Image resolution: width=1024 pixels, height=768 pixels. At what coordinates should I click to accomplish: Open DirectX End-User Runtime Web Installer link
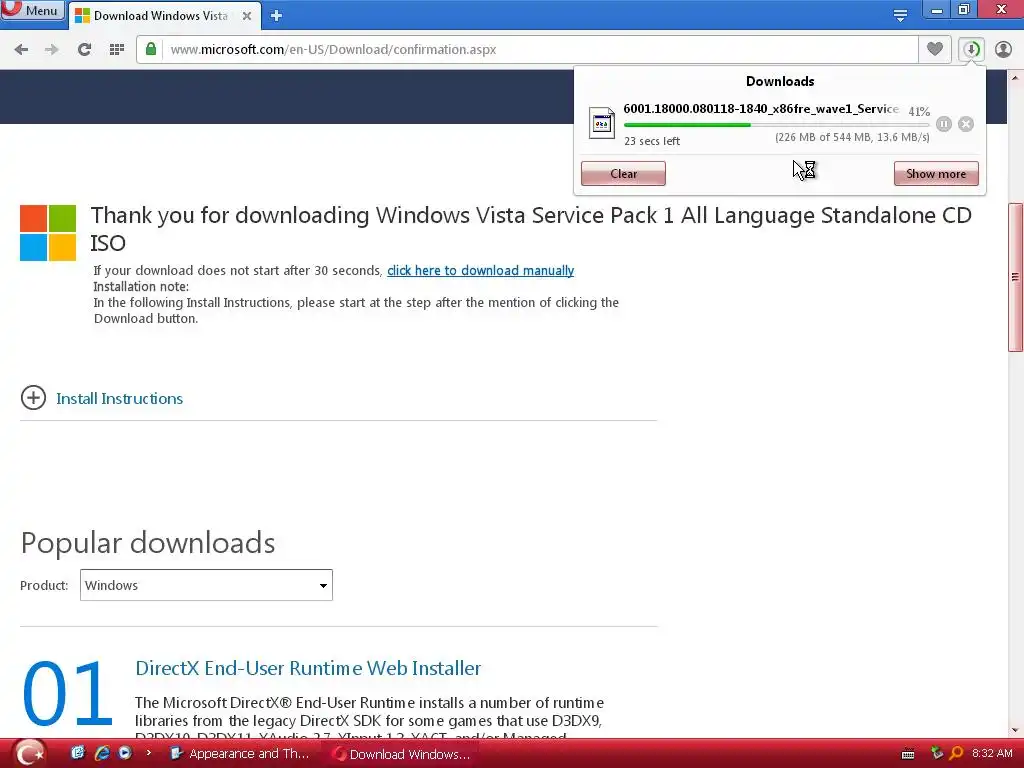pyautogui.click(x=308, y=668)
